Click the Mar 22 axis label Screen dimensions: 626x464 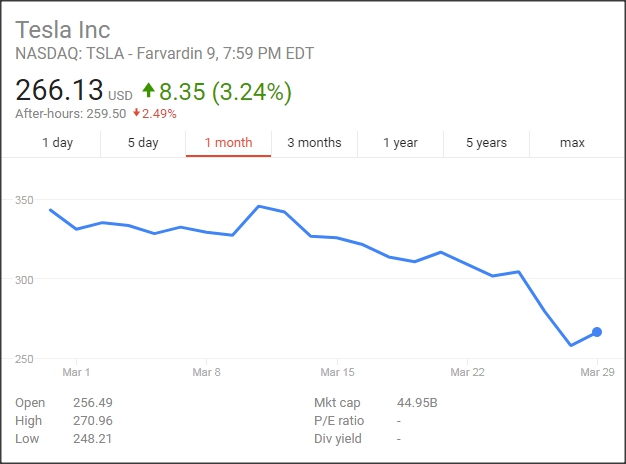467,372
